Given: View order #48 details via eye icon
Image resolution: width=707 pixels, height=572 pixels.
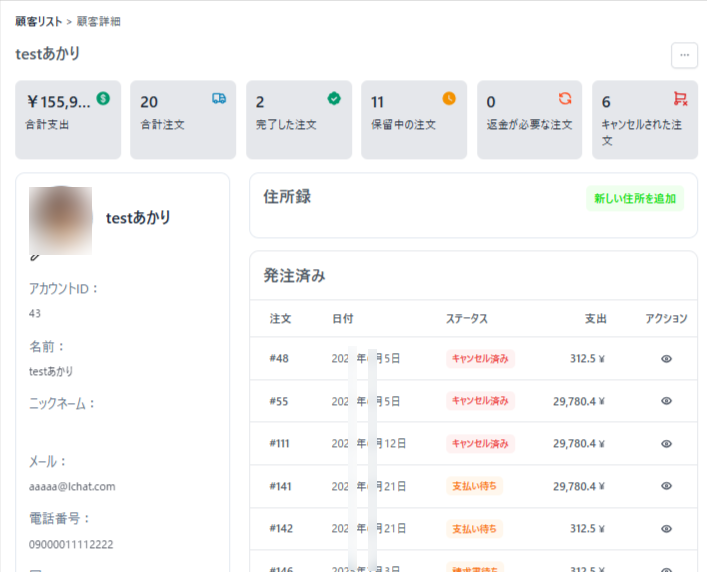Looking at the screenshot, I should pyautogui.click(x=666, y=359).
